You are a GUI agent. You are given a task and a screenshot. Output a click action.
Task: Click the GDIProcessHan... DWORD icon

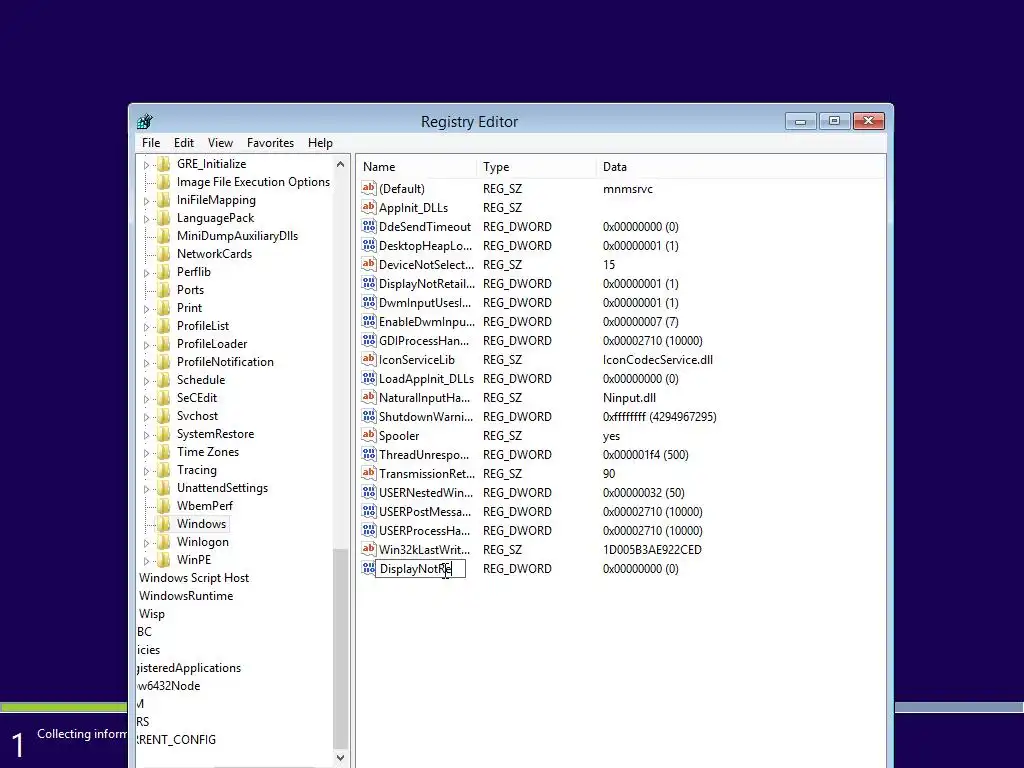(x=368, y=340)
